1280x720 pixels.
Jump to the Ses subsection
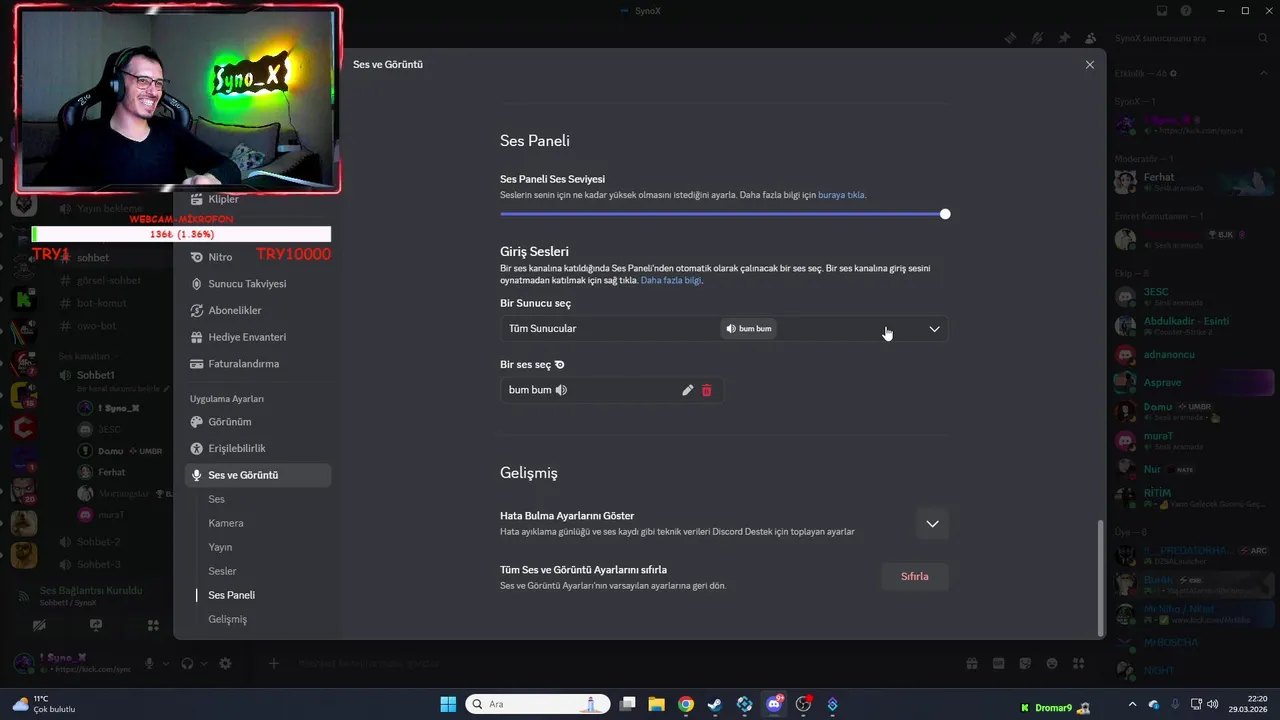point(217,499)
